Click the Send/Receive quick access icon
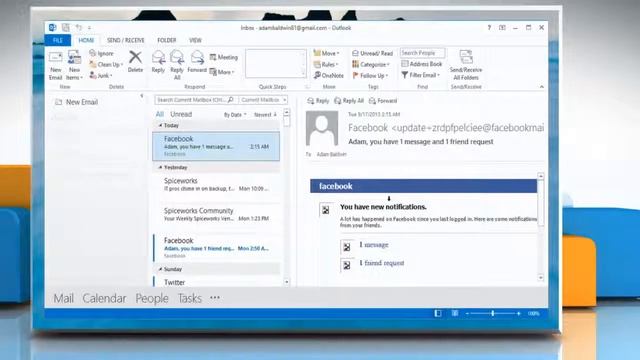This screenshot has height=360, width=640. [x=65, y=27]
